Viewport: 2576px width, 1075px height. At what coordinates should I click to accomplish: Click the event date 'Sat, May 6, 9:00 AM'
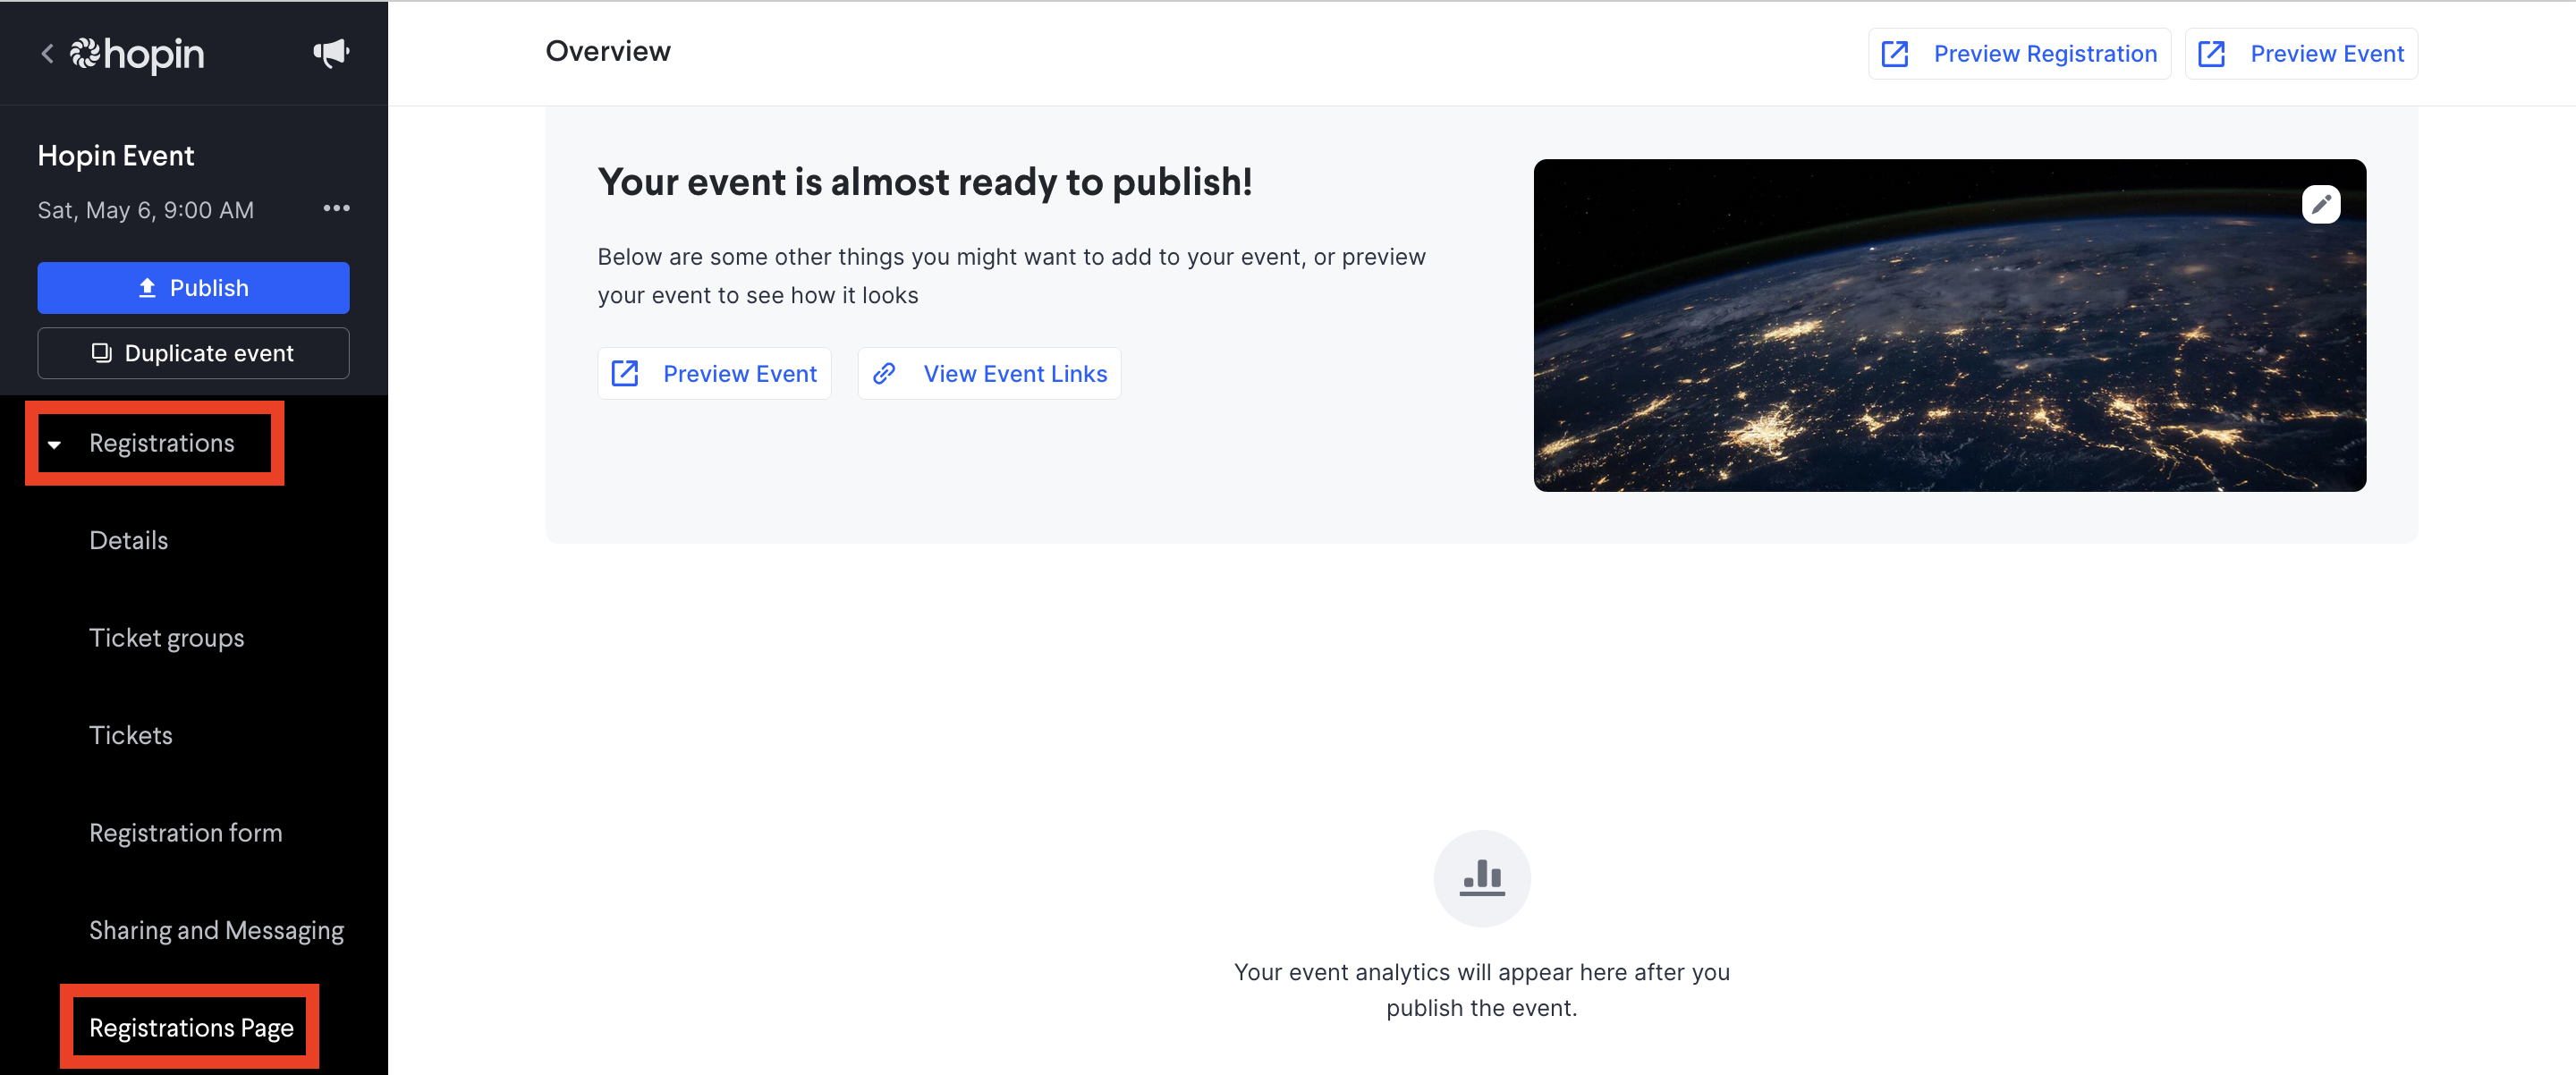point(145,210)
